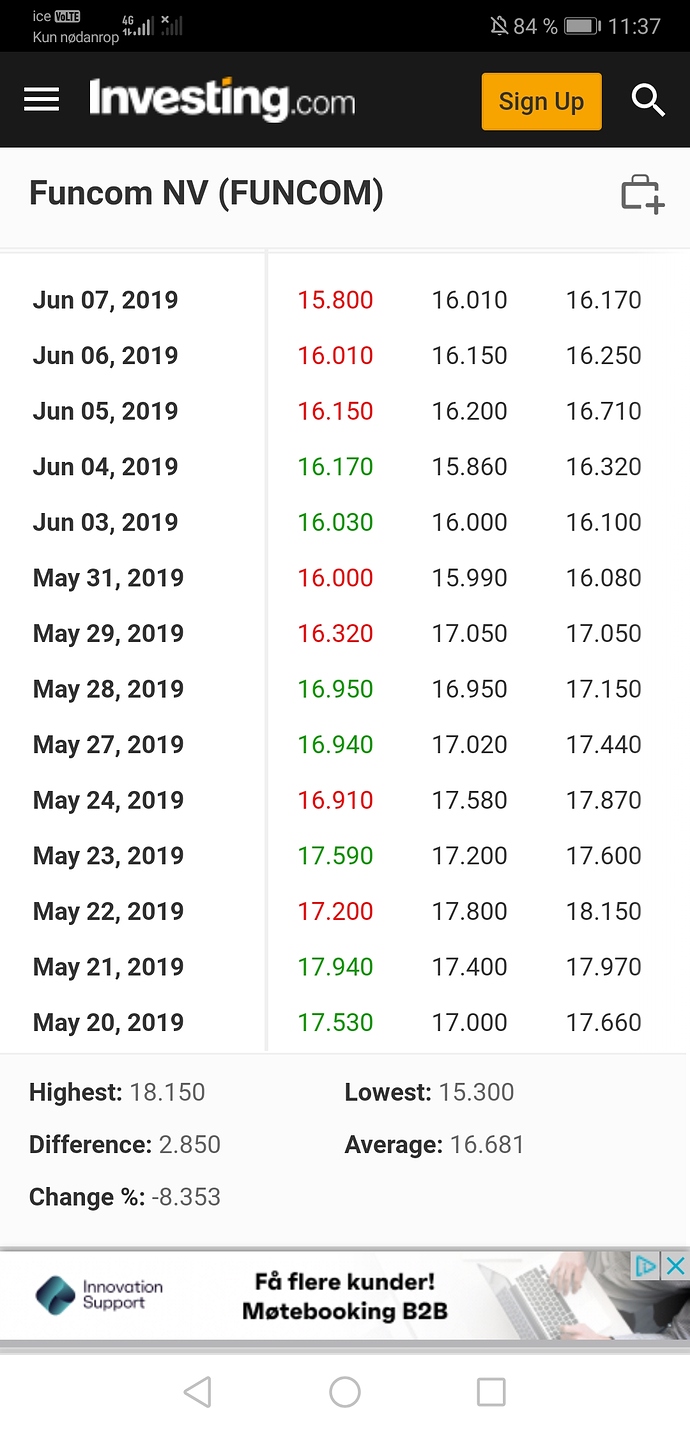This screenshot has width=690, height=1431.
Task: Tap the Android back navigation arrow
Action: point(197,1391)
